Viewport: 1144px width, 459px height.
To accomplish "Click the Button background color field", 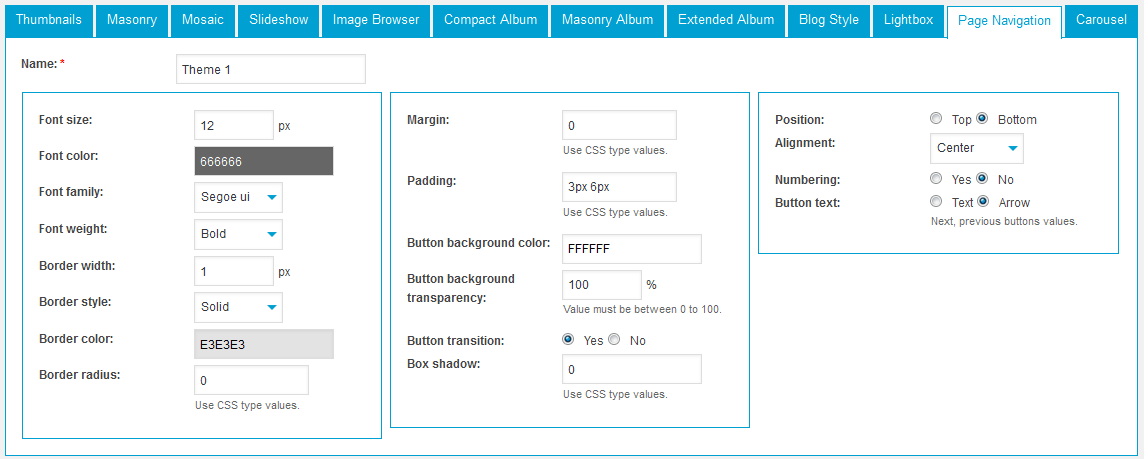I will click(x=631, y=249).
